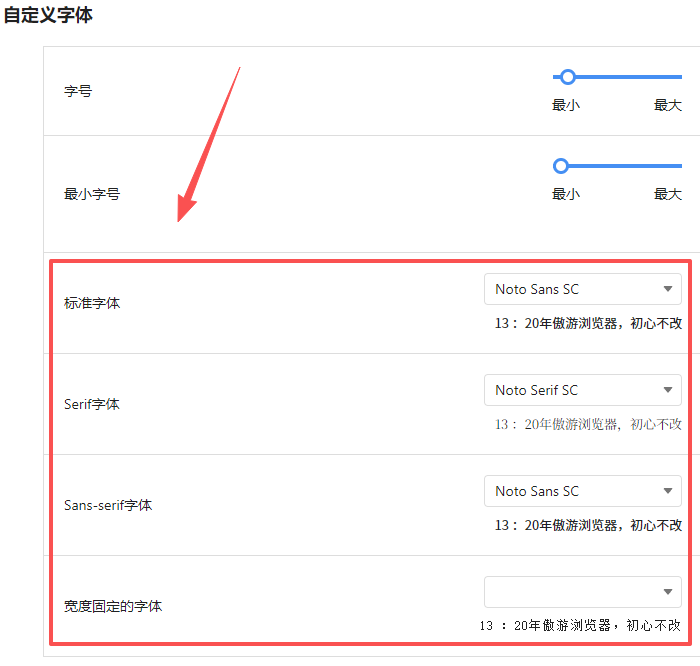Open the Sans-serif字体 font dropdown
This screenshot has width=700, height=666.
[x=583, y=491]
